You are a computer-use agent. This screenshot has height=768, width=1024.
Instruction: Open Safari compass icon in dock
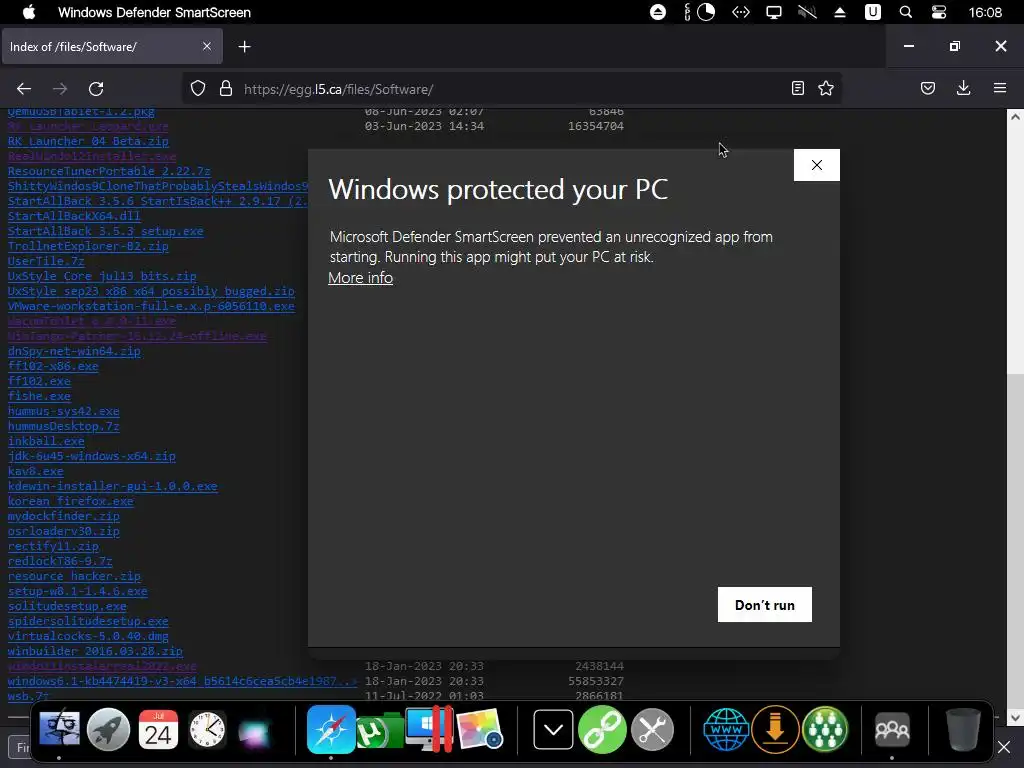[x=331, y=729]
